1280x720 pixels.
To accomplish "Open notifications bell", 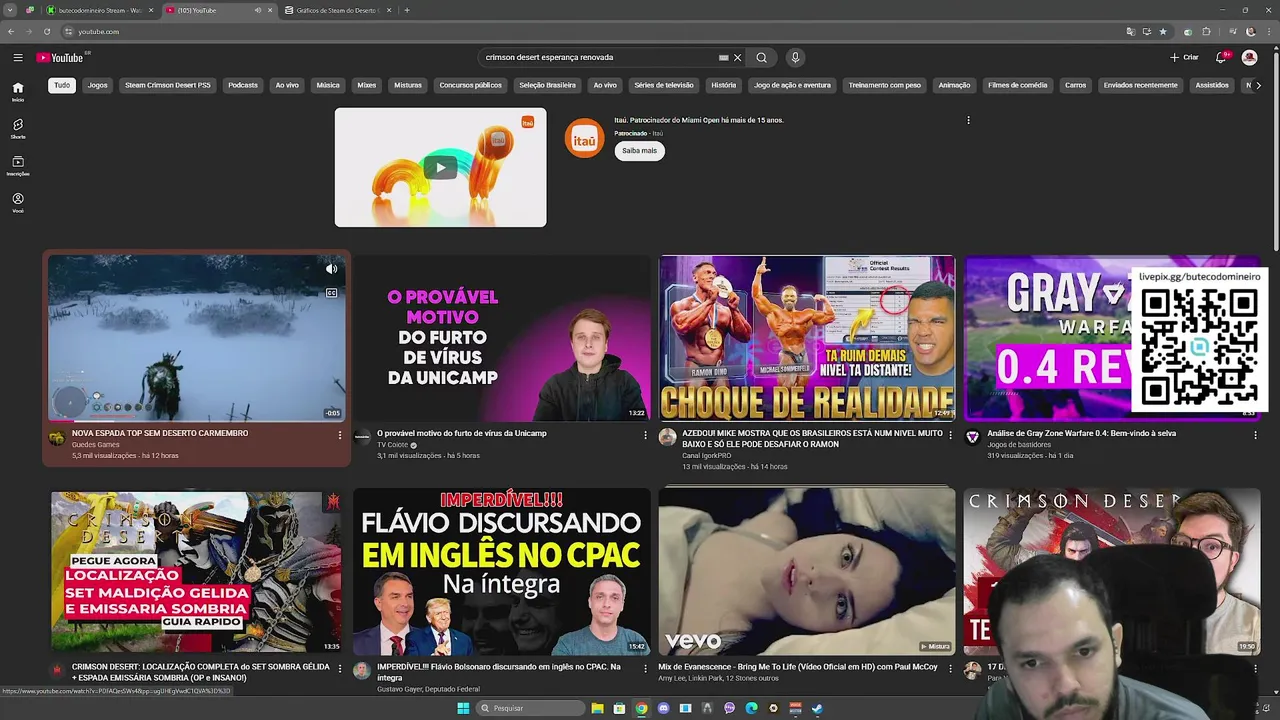I will (x=1221, y=57).
